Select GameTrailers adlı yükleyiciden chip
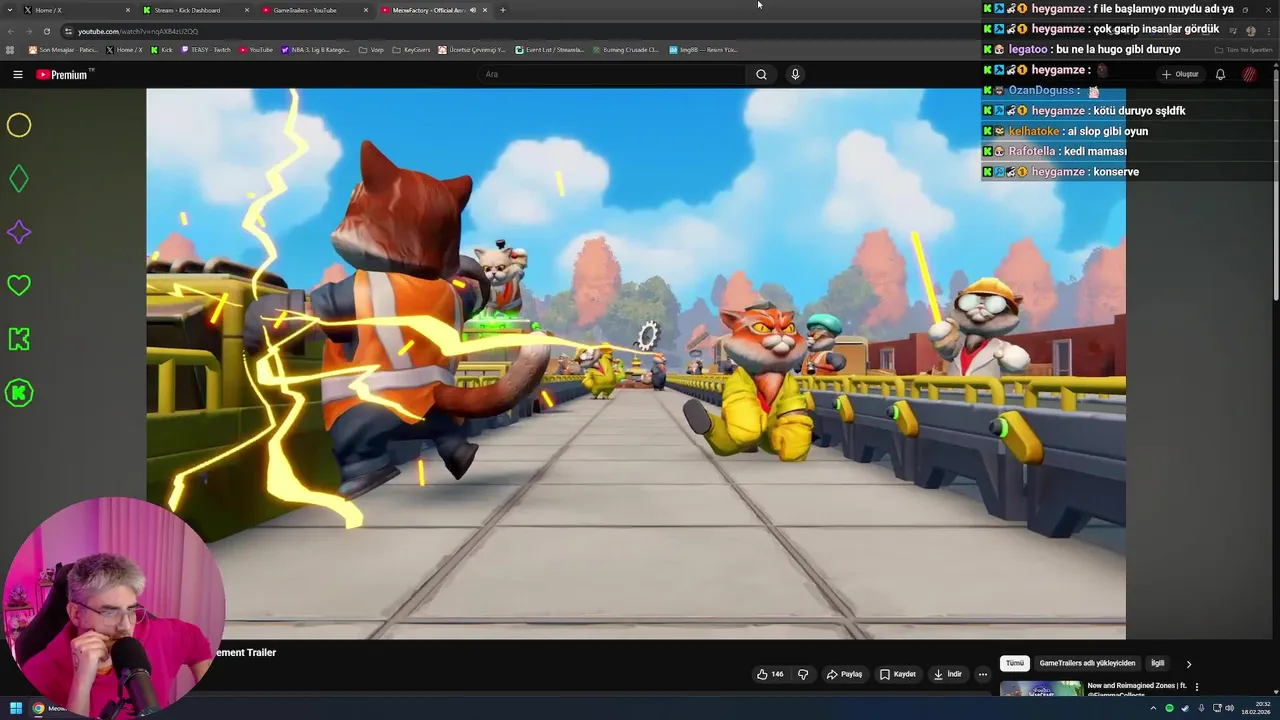Image resolution: width=1280 pixels, height=720 pixels. click(1087, 663)
